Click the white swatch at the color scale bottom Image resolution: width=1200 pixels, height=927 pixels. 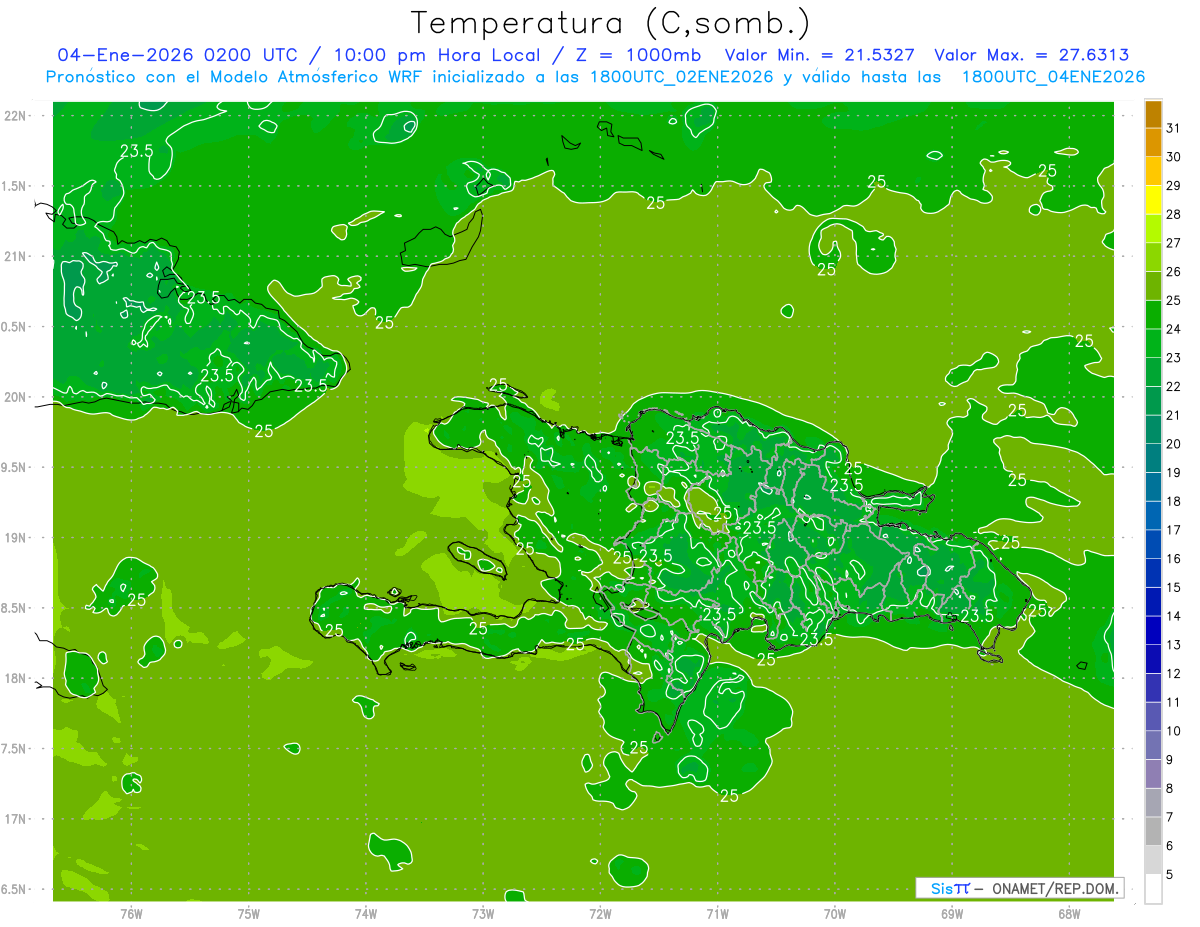point(1153,888)
